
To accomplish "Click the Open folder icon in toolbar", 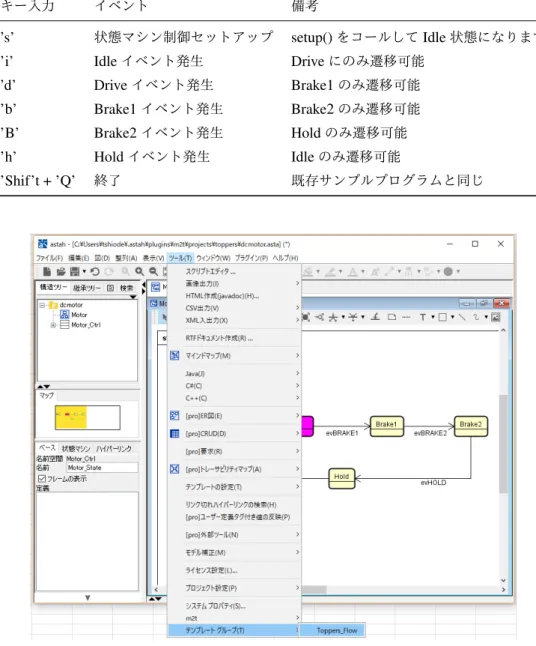I will point(61,272).
